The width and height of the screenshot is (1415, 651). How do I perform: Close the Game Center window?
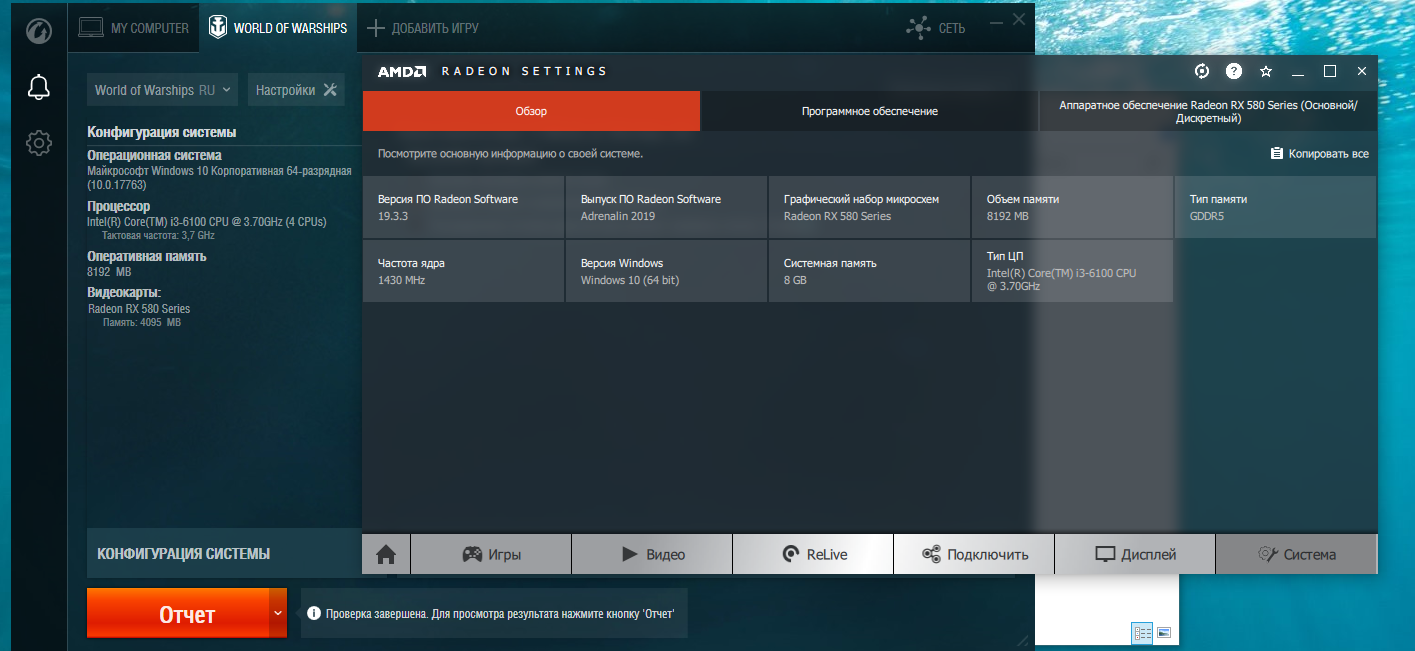(1019, 20)
